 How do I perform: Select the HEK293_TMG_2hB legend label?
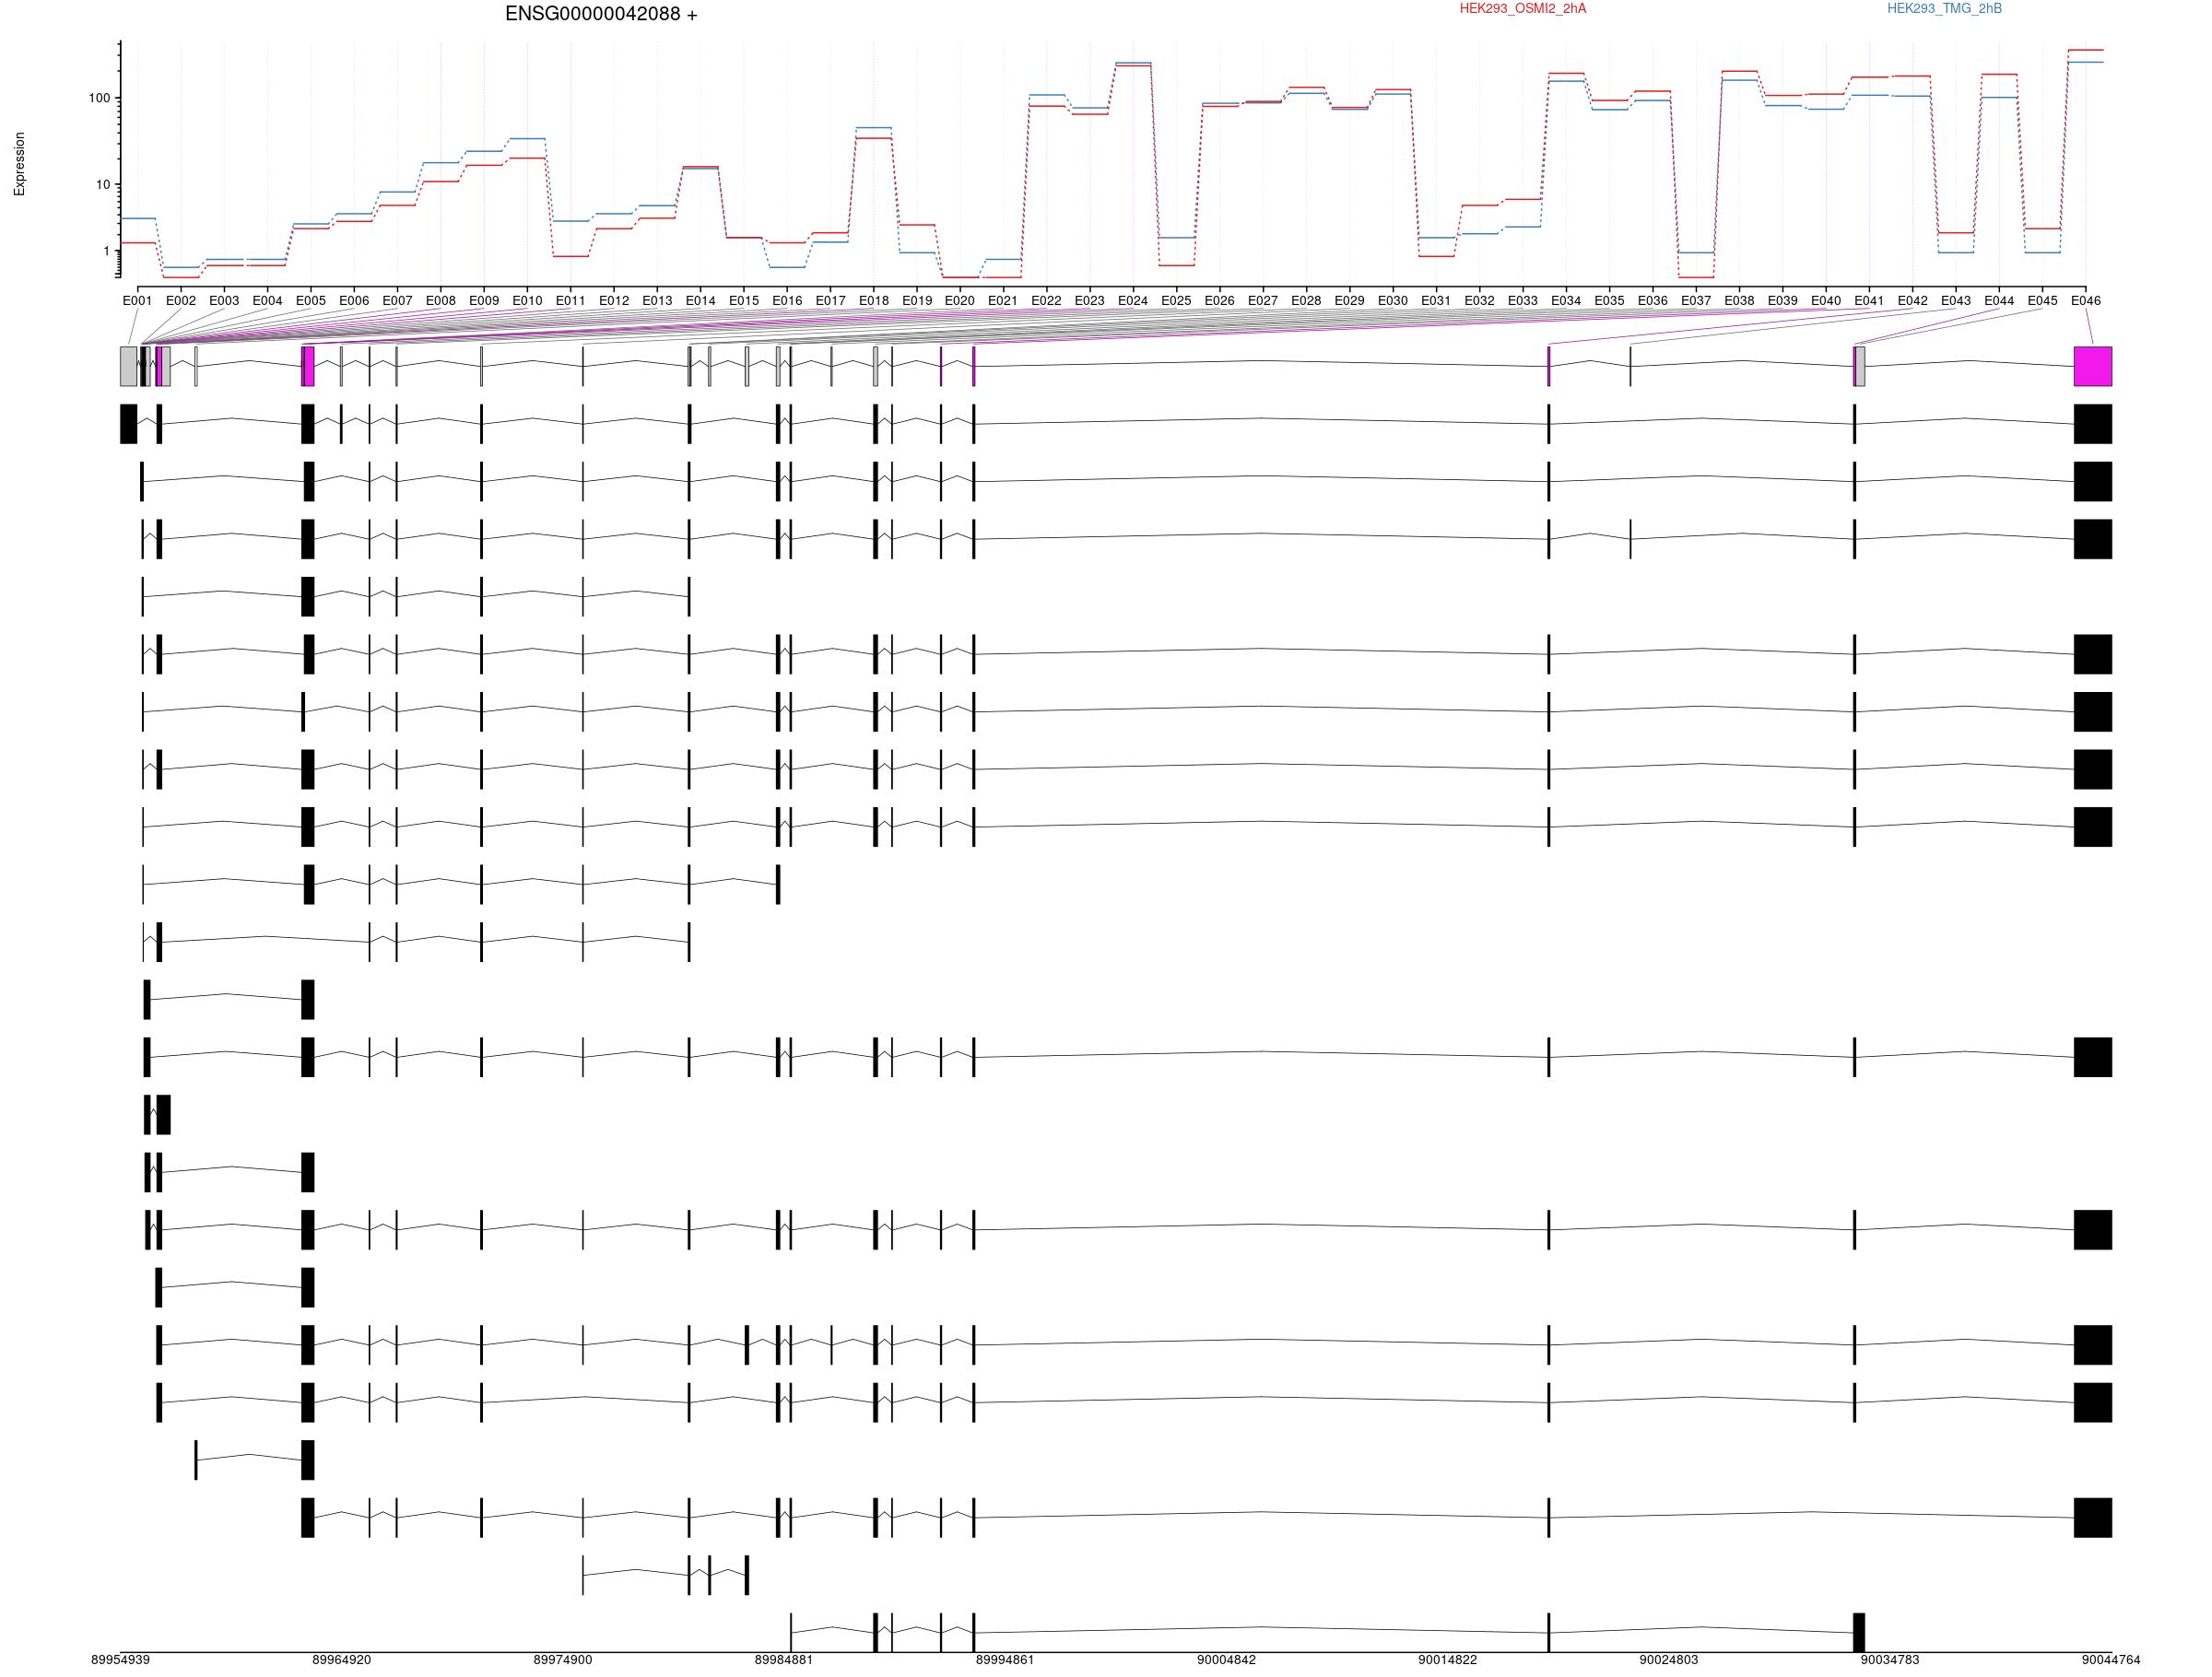click(x=1944, y=9)
